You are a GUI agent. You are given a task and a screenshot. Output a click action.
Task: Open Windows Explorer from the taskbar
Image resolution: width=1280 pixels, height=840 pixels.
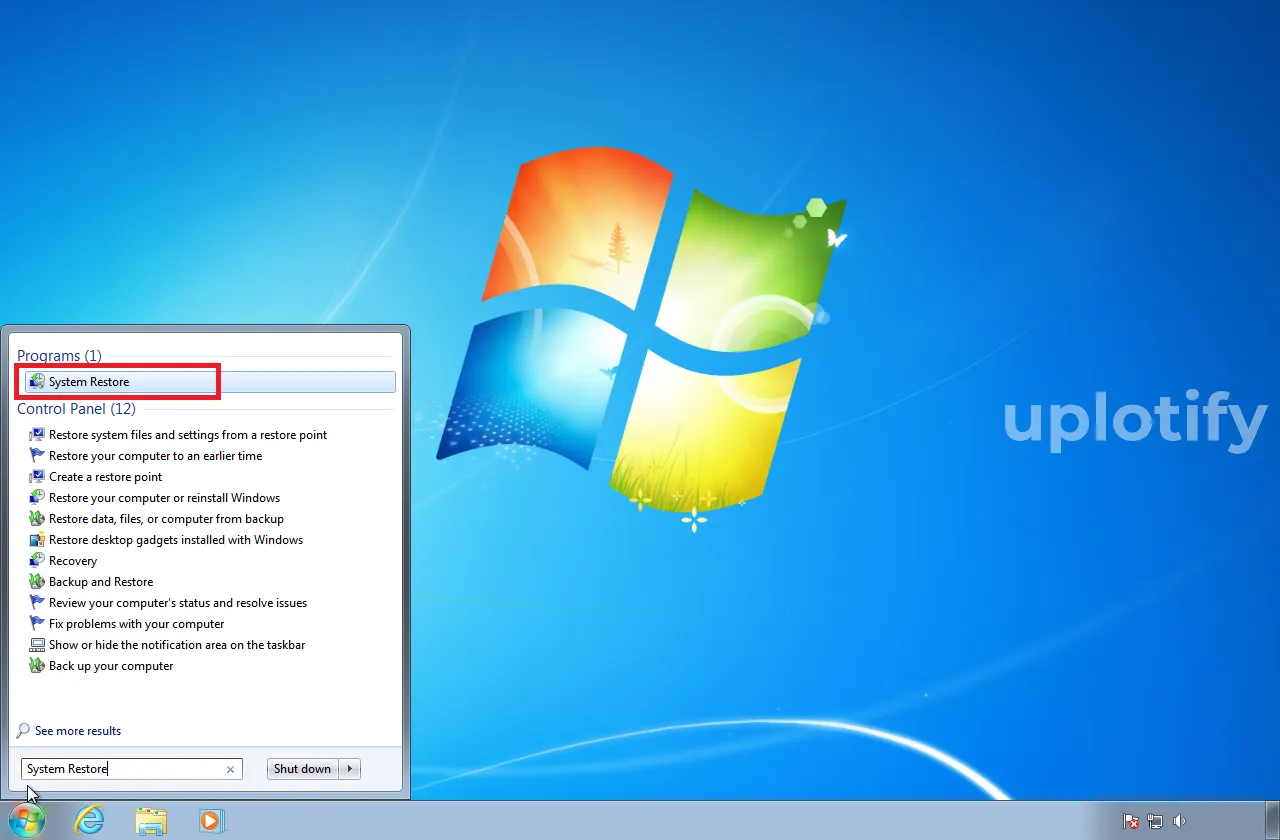coord(151,821)
